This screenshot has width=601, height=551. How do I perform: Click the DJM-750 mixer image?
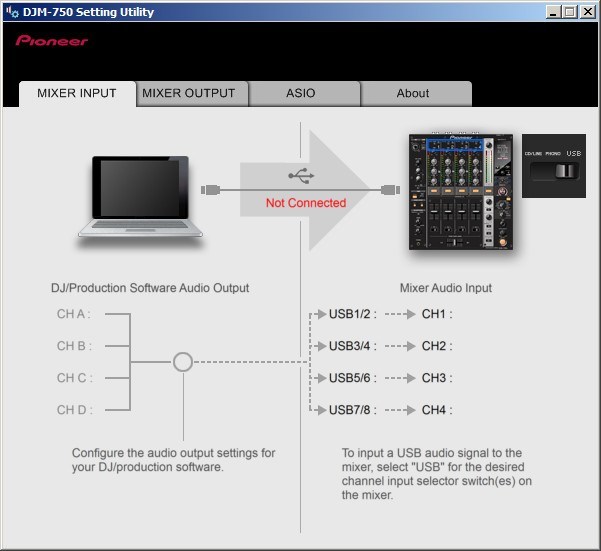pos(461,192)
